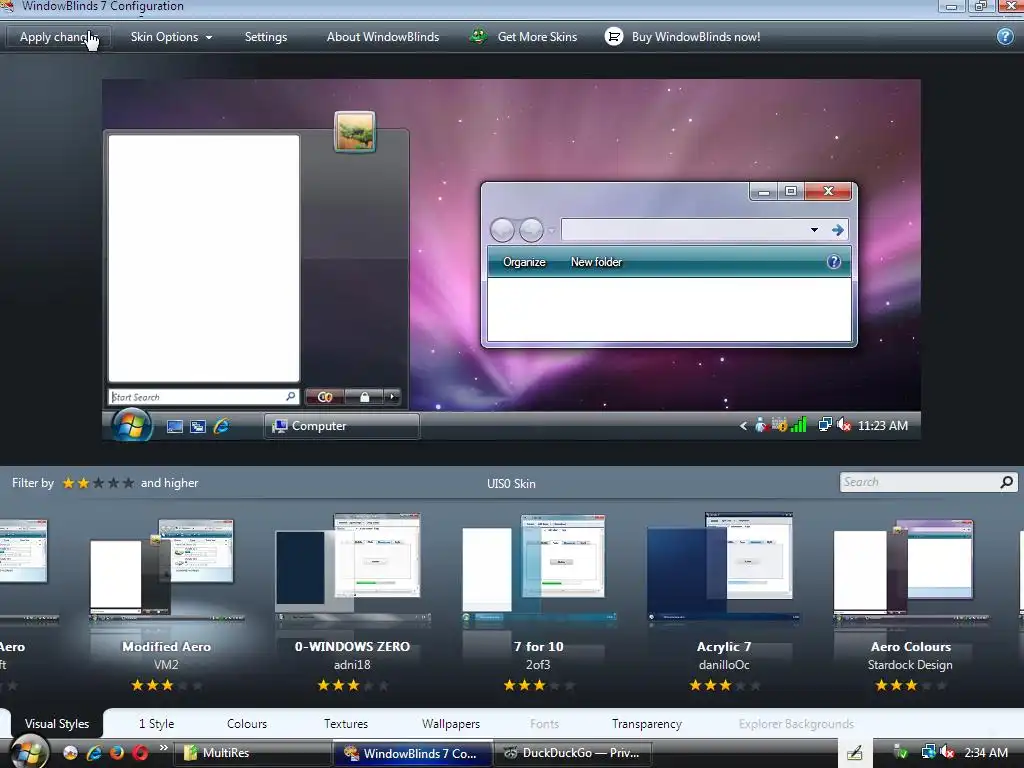
Task: Select the 0-WINDOWS ZERO skin thumbnail
Action: click(352, 568)
